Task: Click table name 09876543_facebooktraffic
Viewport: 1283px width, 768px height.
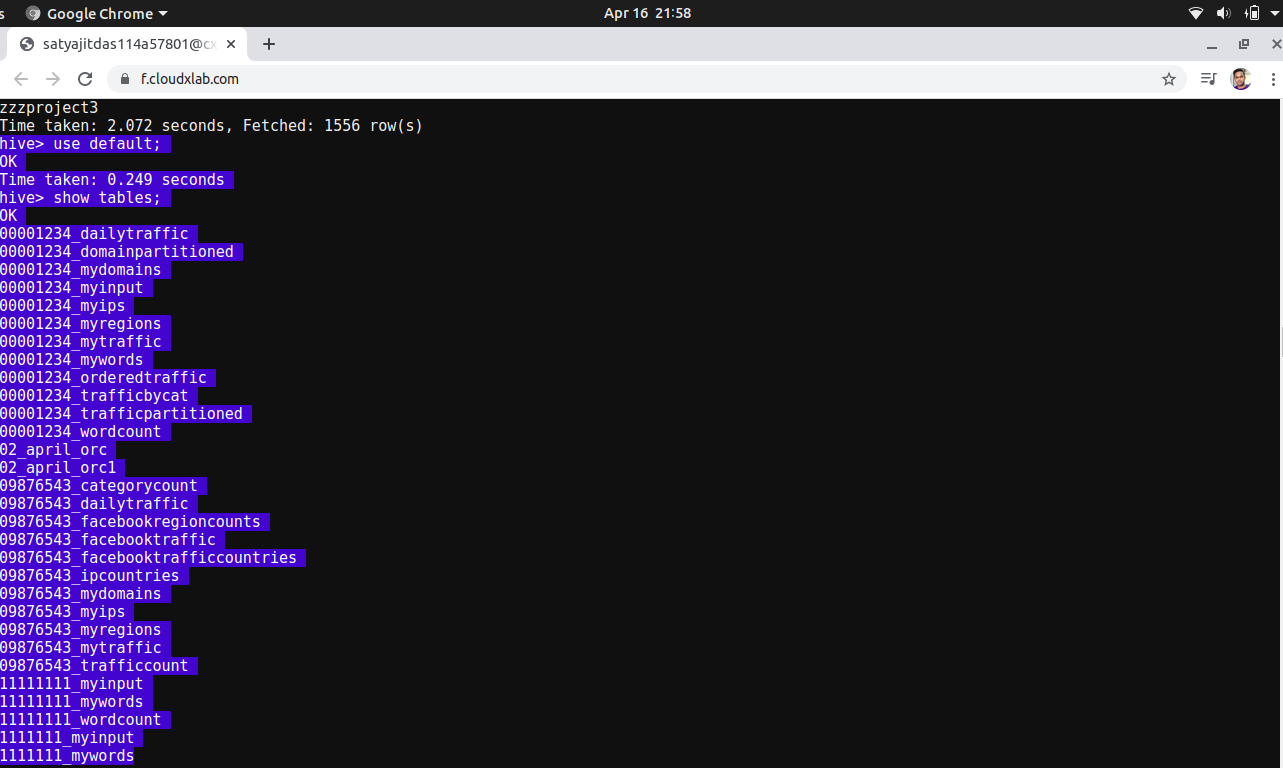Action: pyautogui.click(x=108, y=540)
